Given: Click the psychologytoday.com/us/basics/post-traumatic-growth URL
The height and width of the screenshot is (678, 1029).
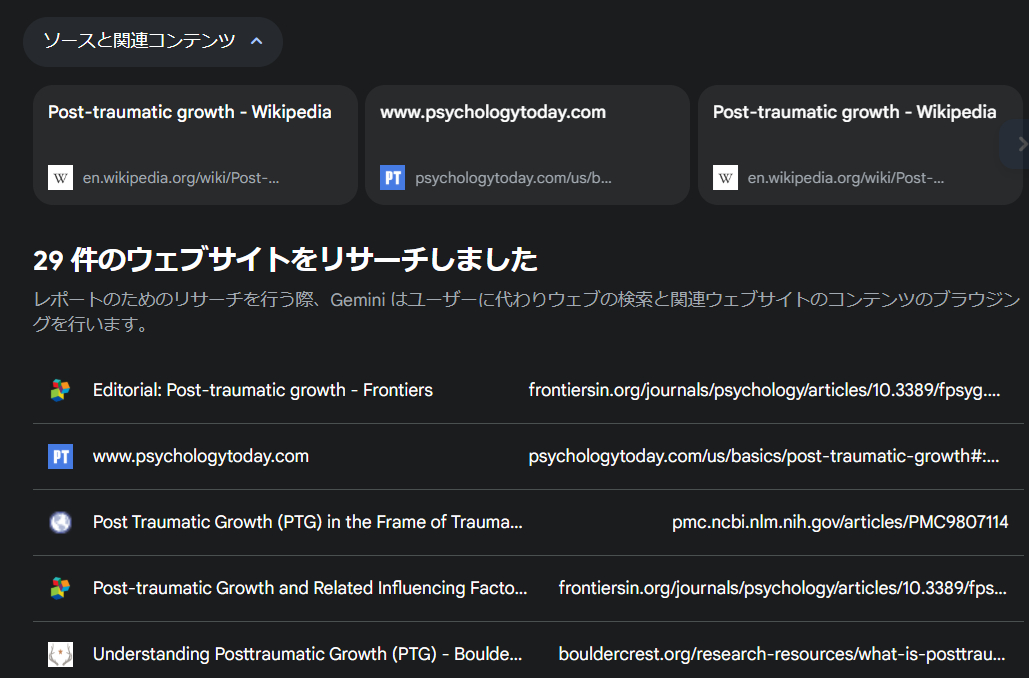Looking at the screenshot, I should pyautogui.click(x=764, y=456).
